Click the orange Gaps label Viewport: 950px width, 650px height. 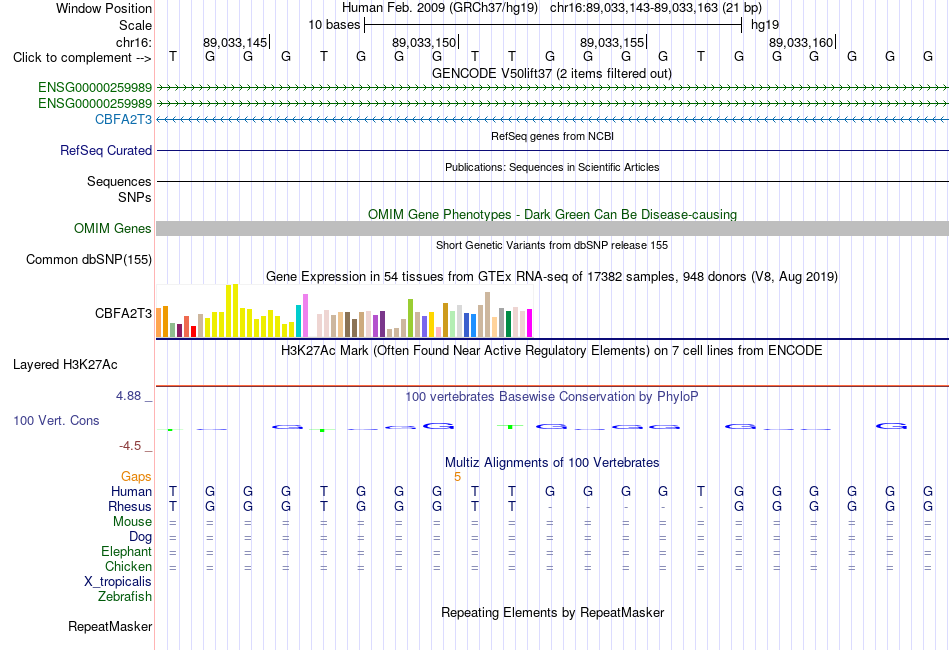(136, 477)
